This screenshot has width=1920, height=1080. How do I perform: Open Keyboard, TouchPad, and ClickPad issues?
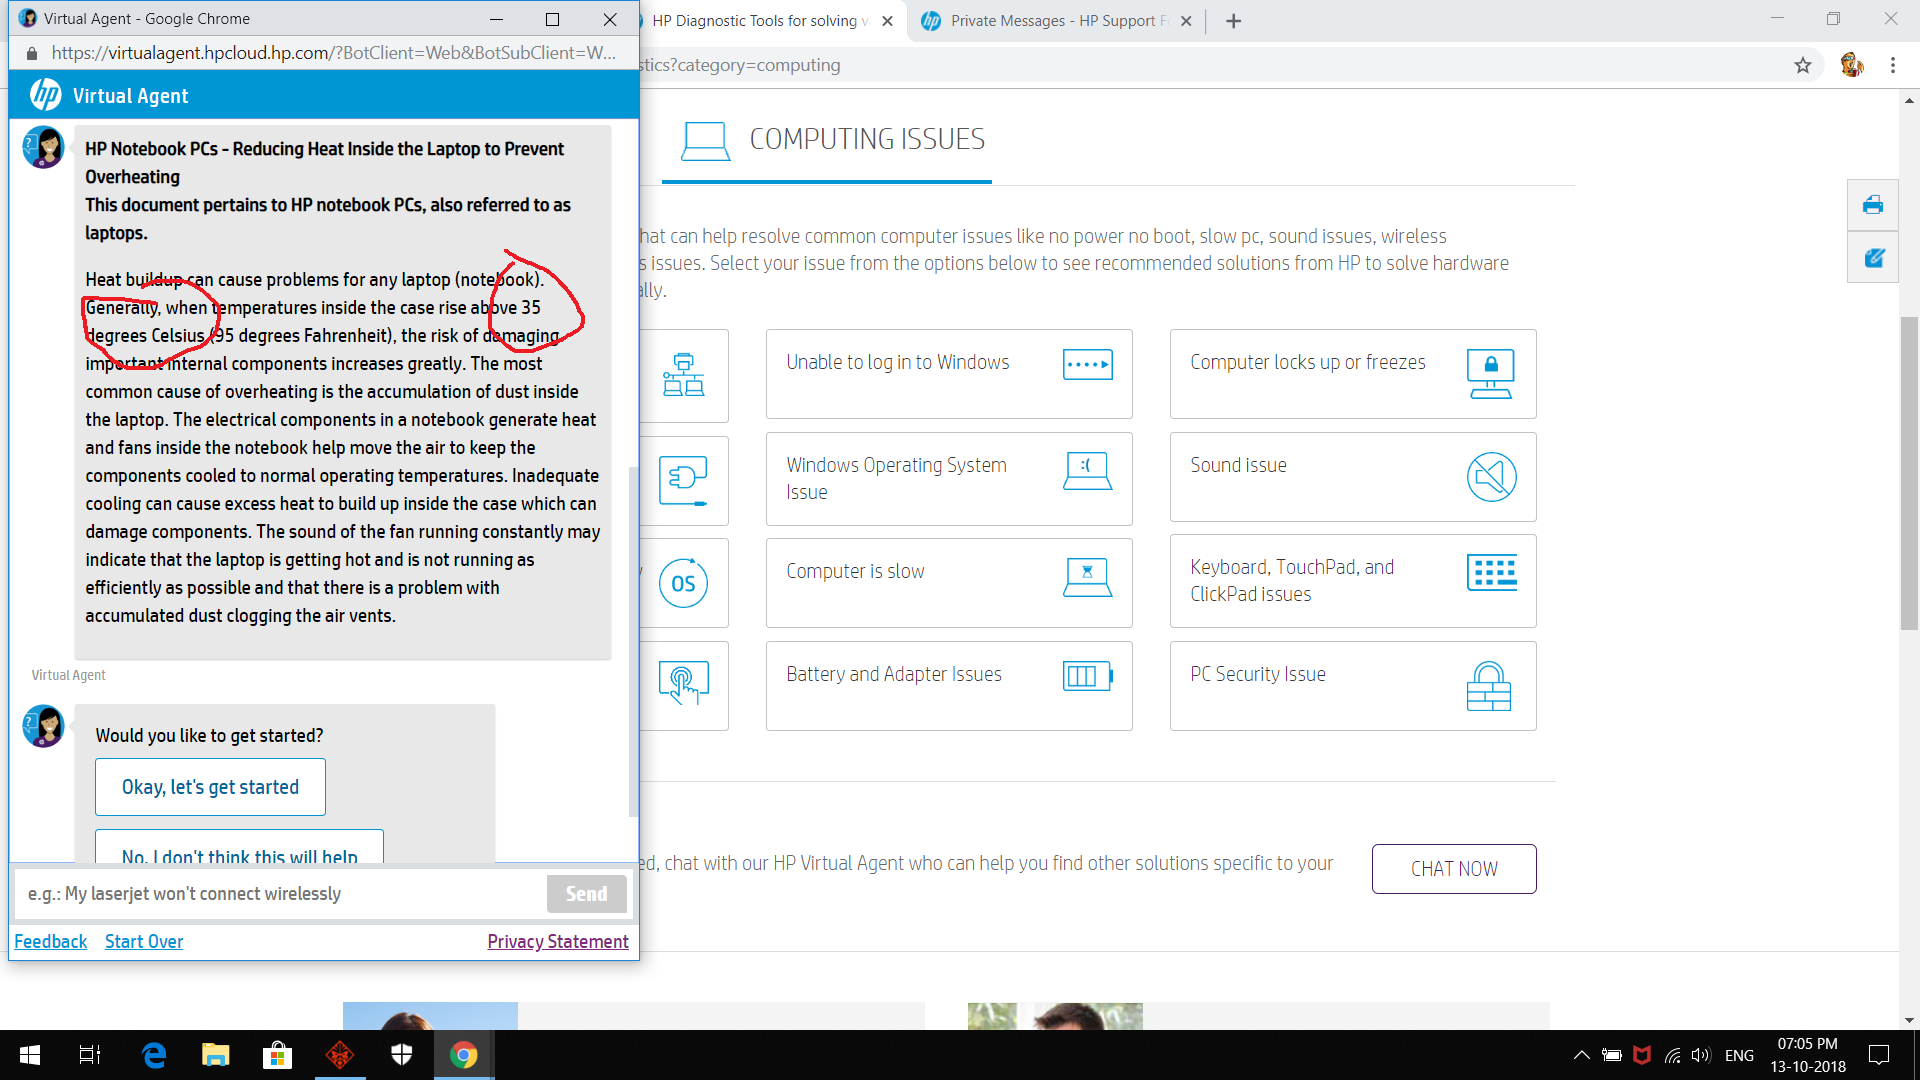1352,581
